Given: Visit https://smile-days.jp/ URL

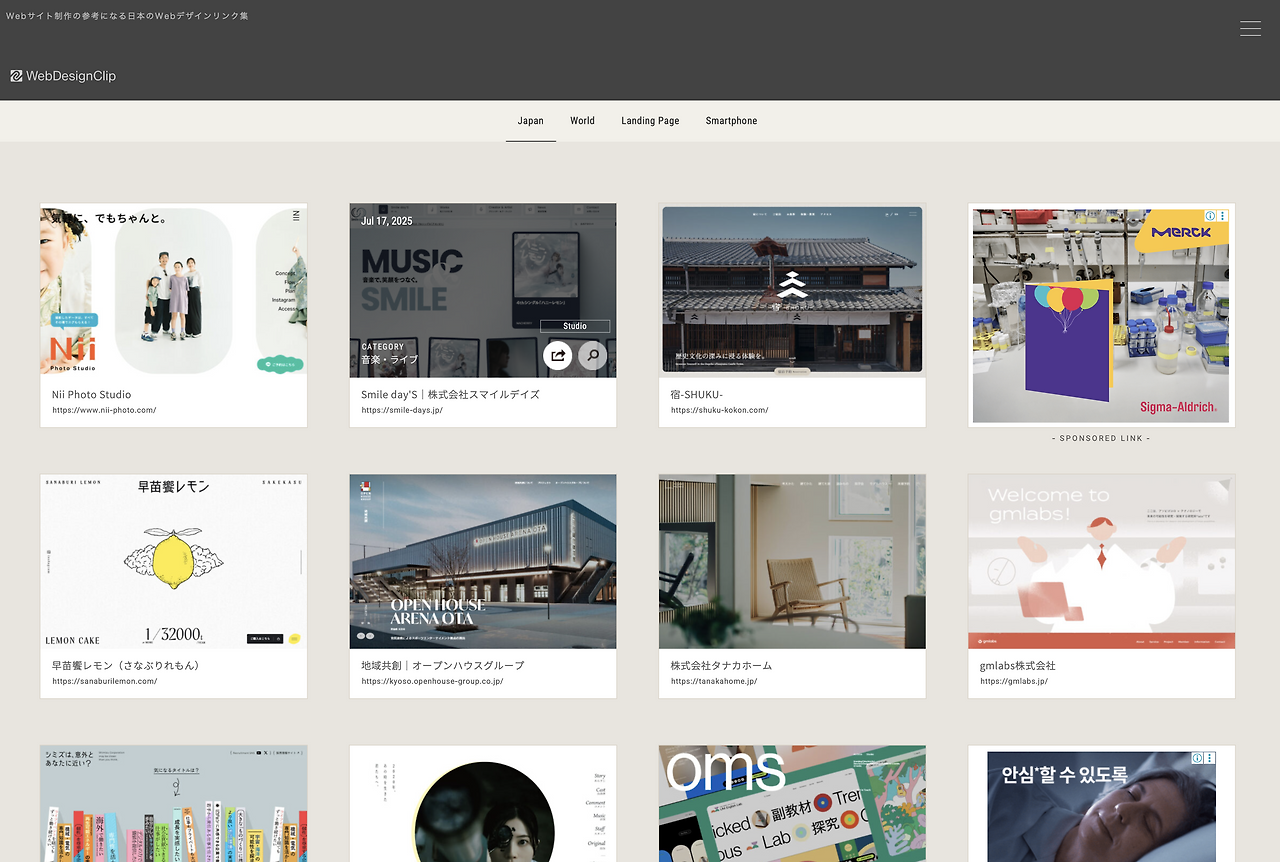Looking at the screenshot, I should point(402,410).
